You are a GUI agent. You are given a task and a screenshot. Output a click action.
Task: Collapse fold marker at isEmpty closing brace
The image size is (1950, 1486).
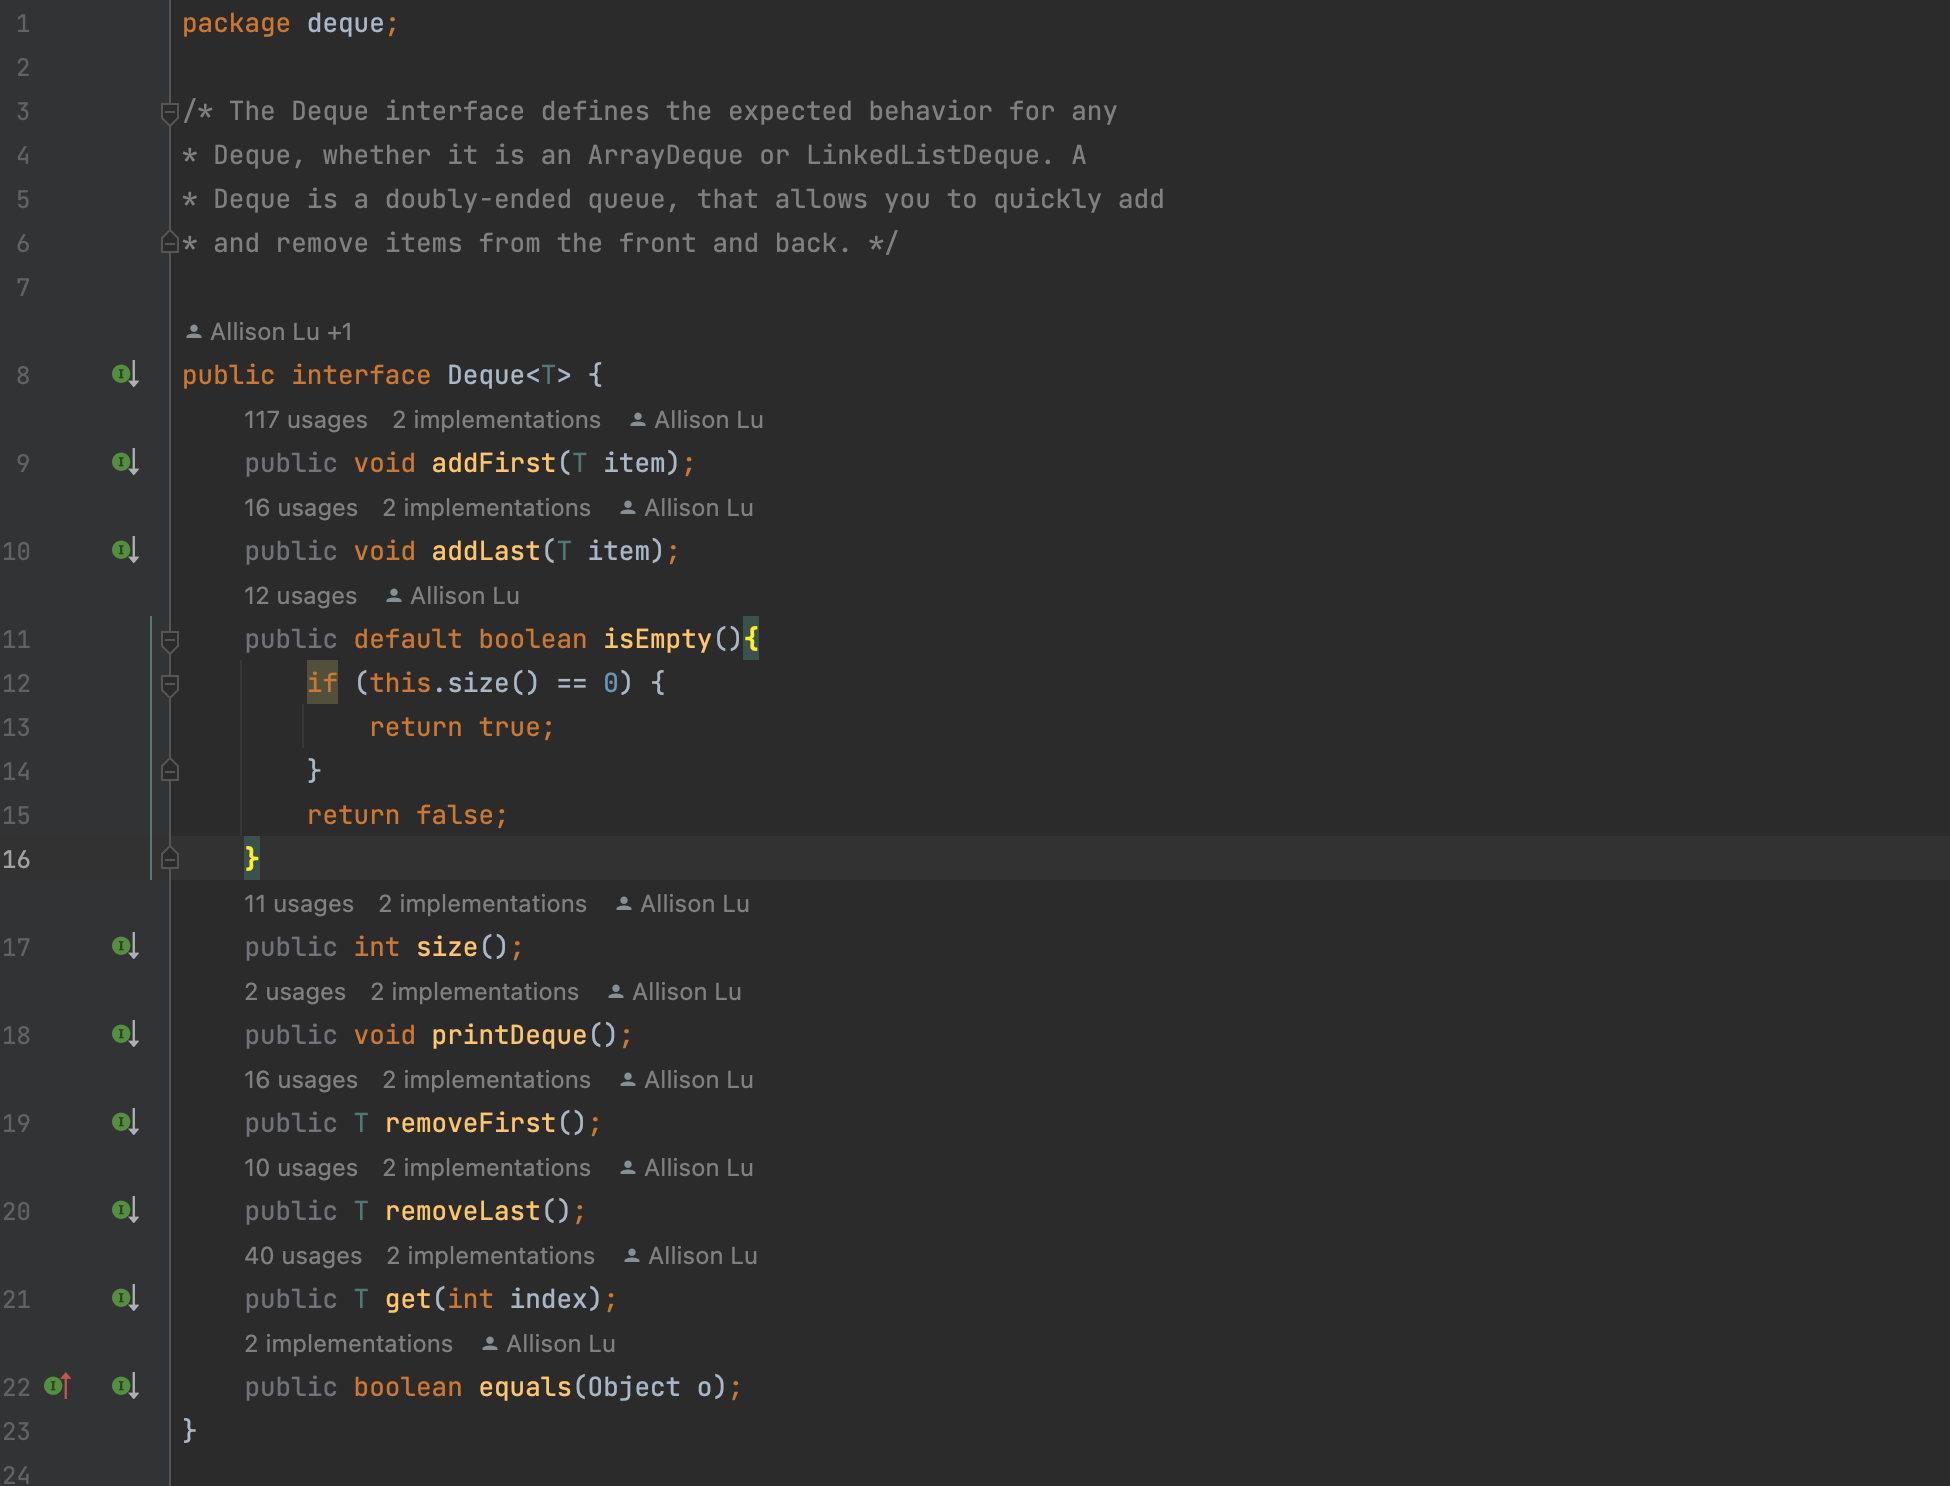(170, 859)
